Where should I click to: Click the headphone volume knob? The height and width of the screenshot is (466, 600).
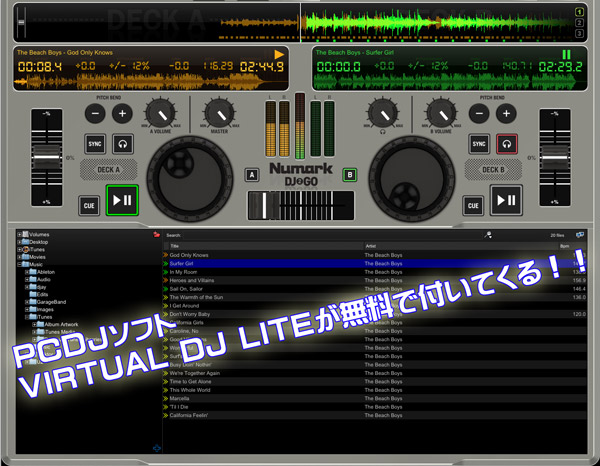point(383,114)
